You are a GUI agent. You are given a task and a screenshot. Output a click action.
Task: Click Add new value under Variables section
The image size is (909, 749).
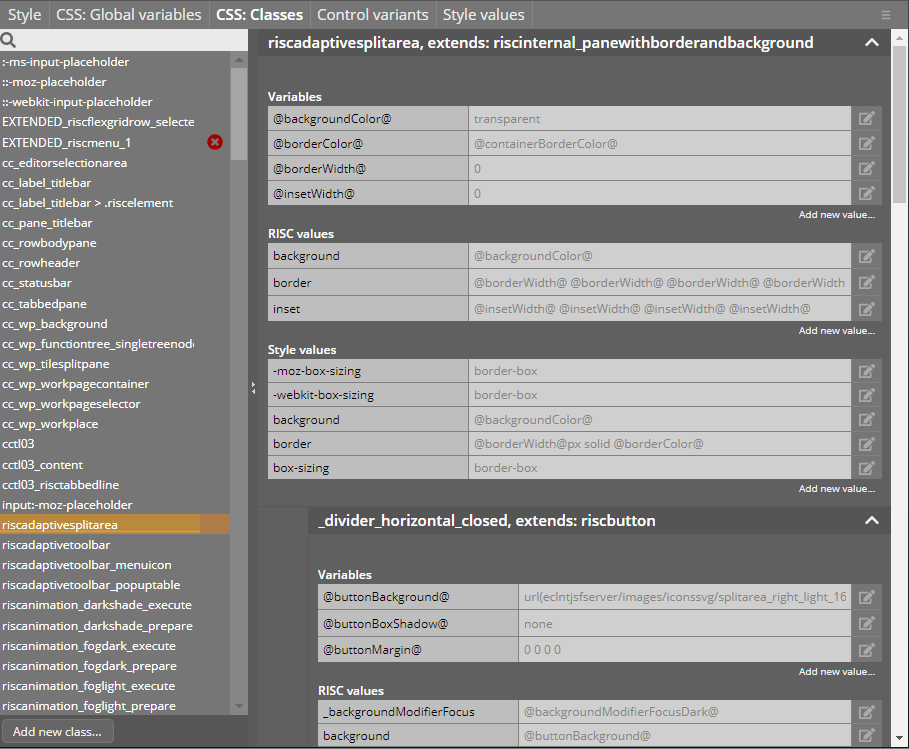[x=836, y=215]
